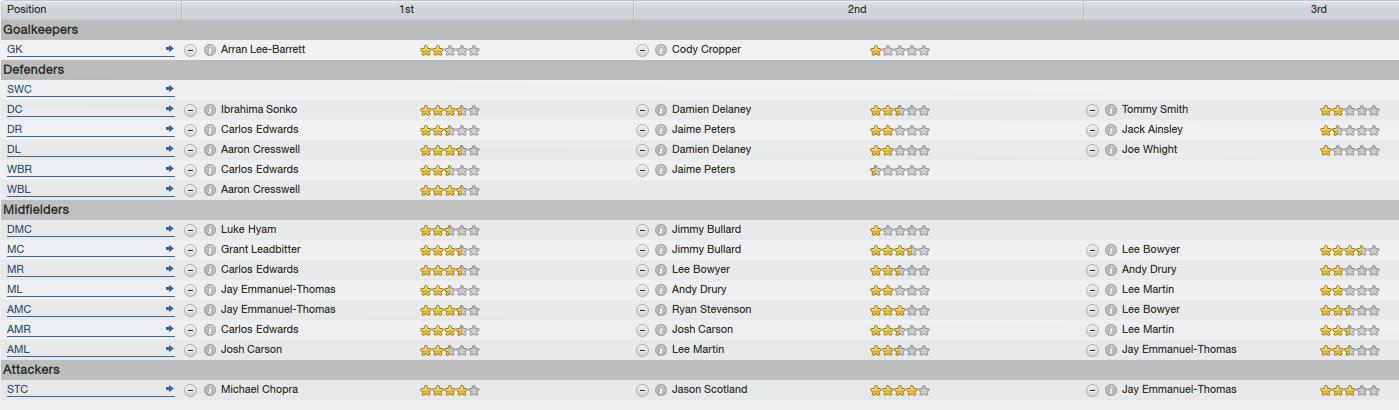Viewport: 1399px width, 410px height.
Task: Open player Luke Hyam in DMC row
Action: coord(248,229)
